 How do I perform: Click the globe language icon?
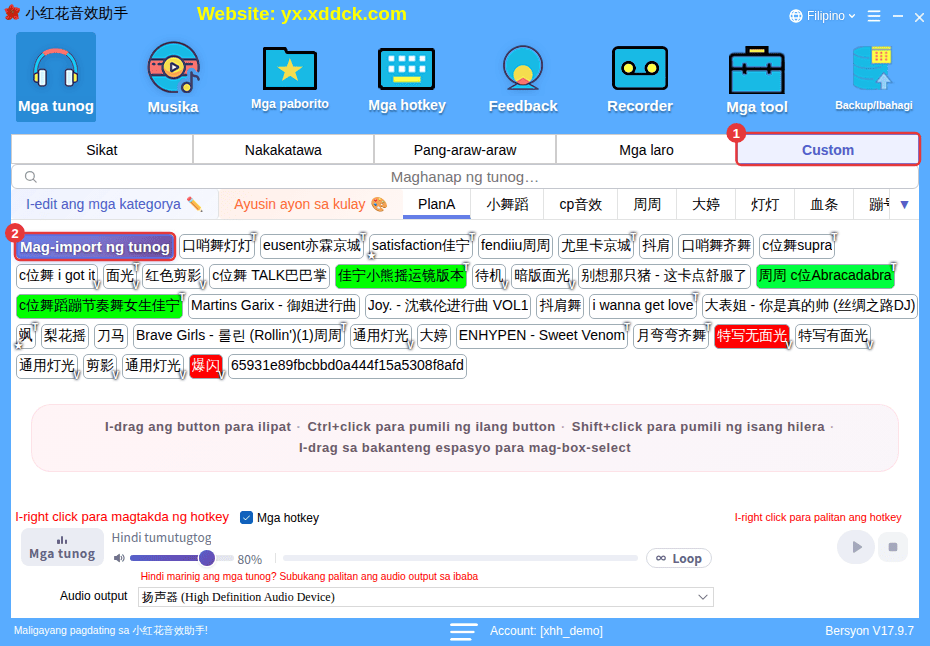coord(796,16)
